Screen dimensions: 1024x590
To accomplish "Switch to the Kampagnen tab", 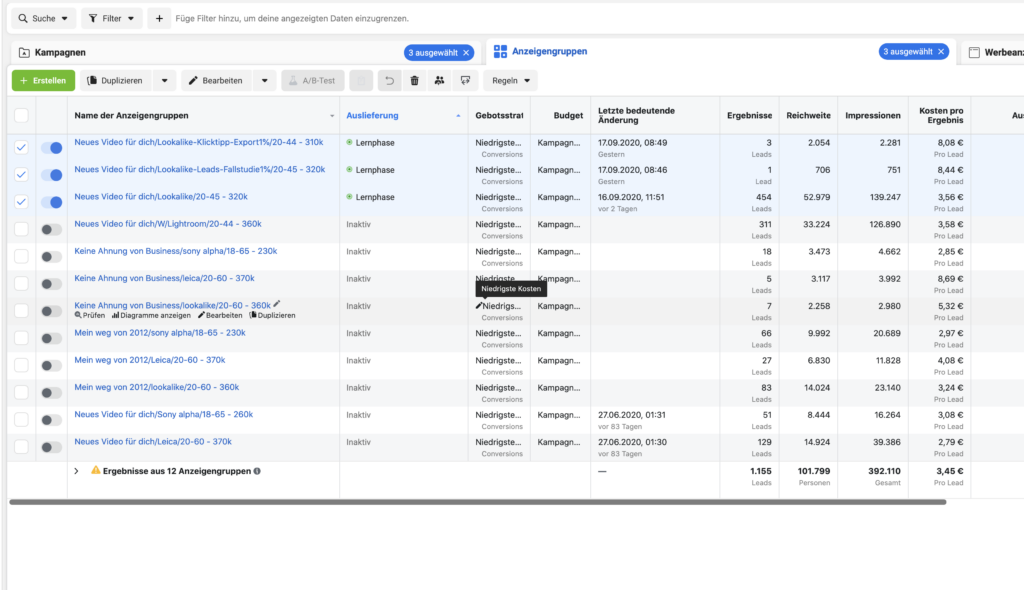I will (60, 52).
